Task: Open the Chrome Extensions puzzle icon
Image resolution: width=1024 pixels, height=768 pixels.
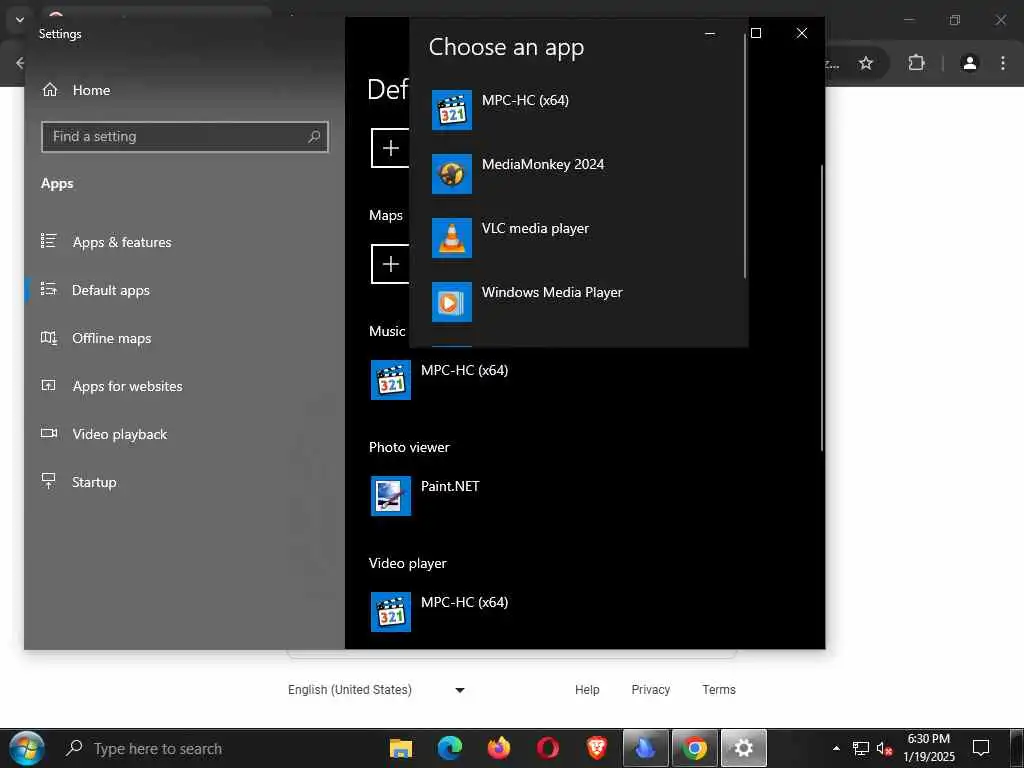Action: click(916, 63)
